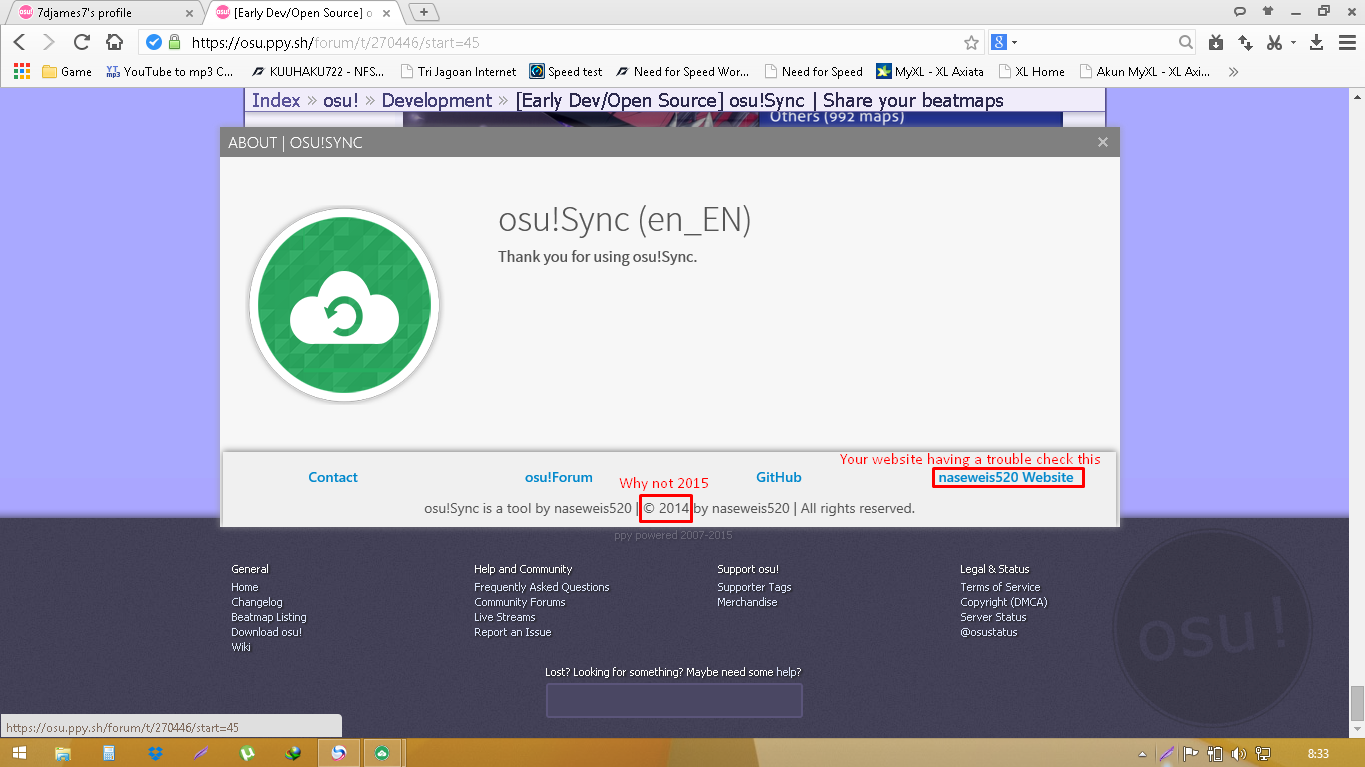
Task: Switch to the 7djames7's profile tab
Action: point(104,12)
